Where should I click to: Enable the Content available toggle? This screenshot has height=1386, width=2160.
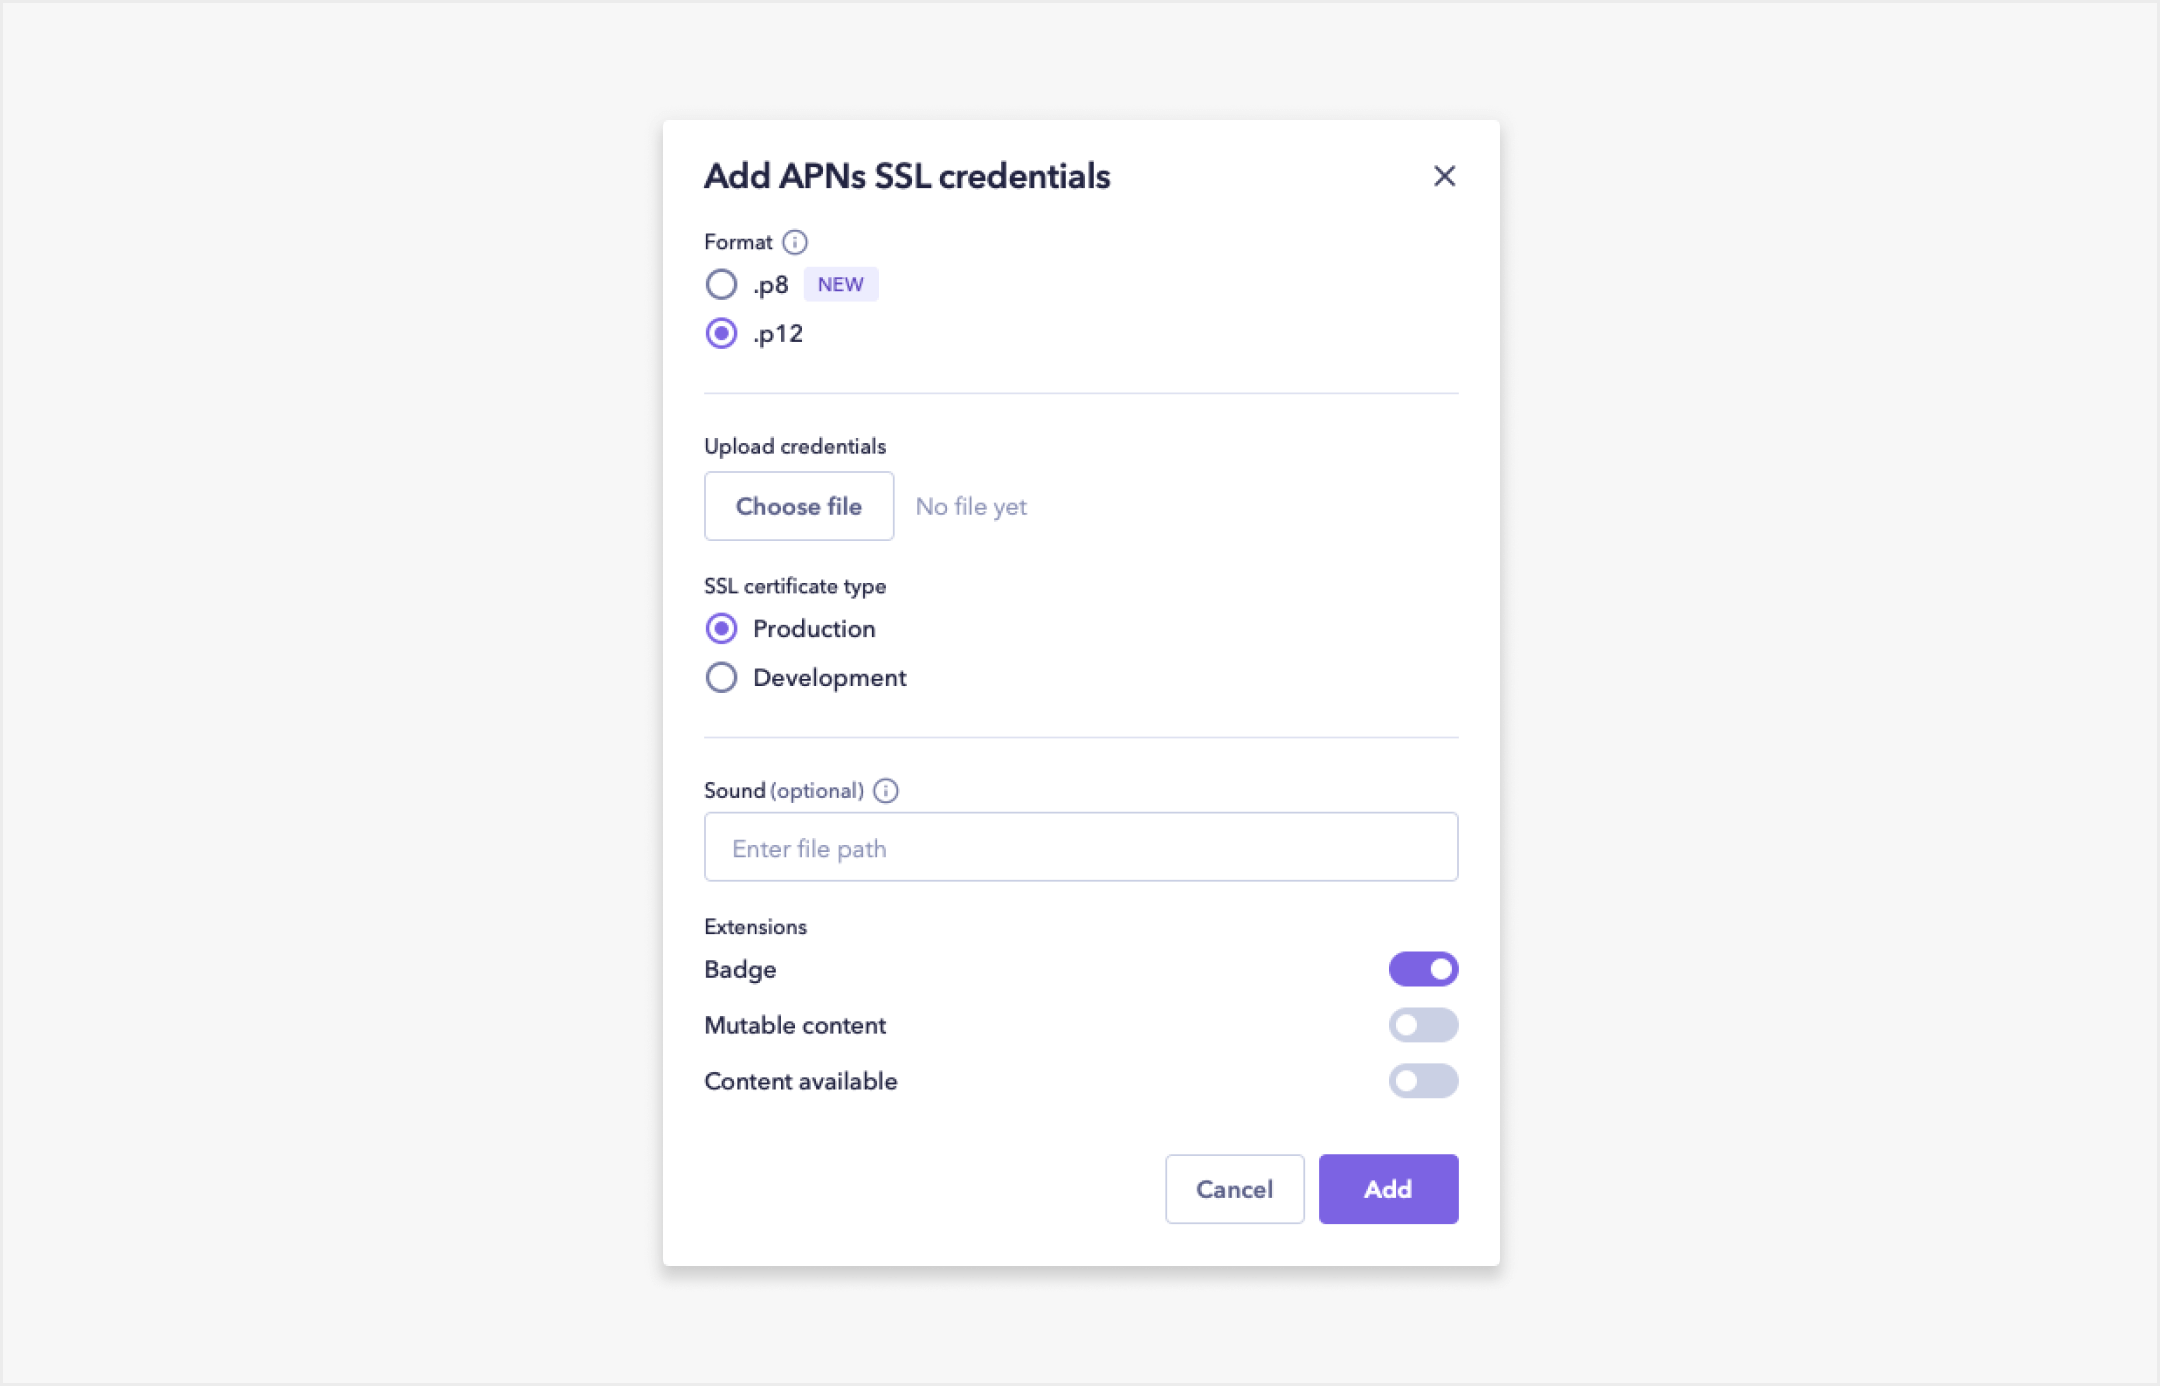point(1424,1081)
